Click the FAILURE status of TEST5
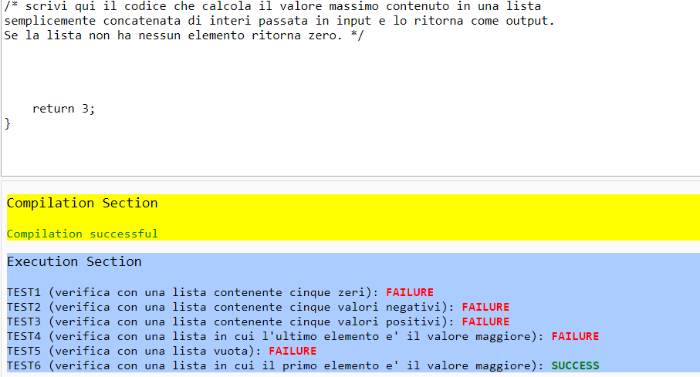 293,351
